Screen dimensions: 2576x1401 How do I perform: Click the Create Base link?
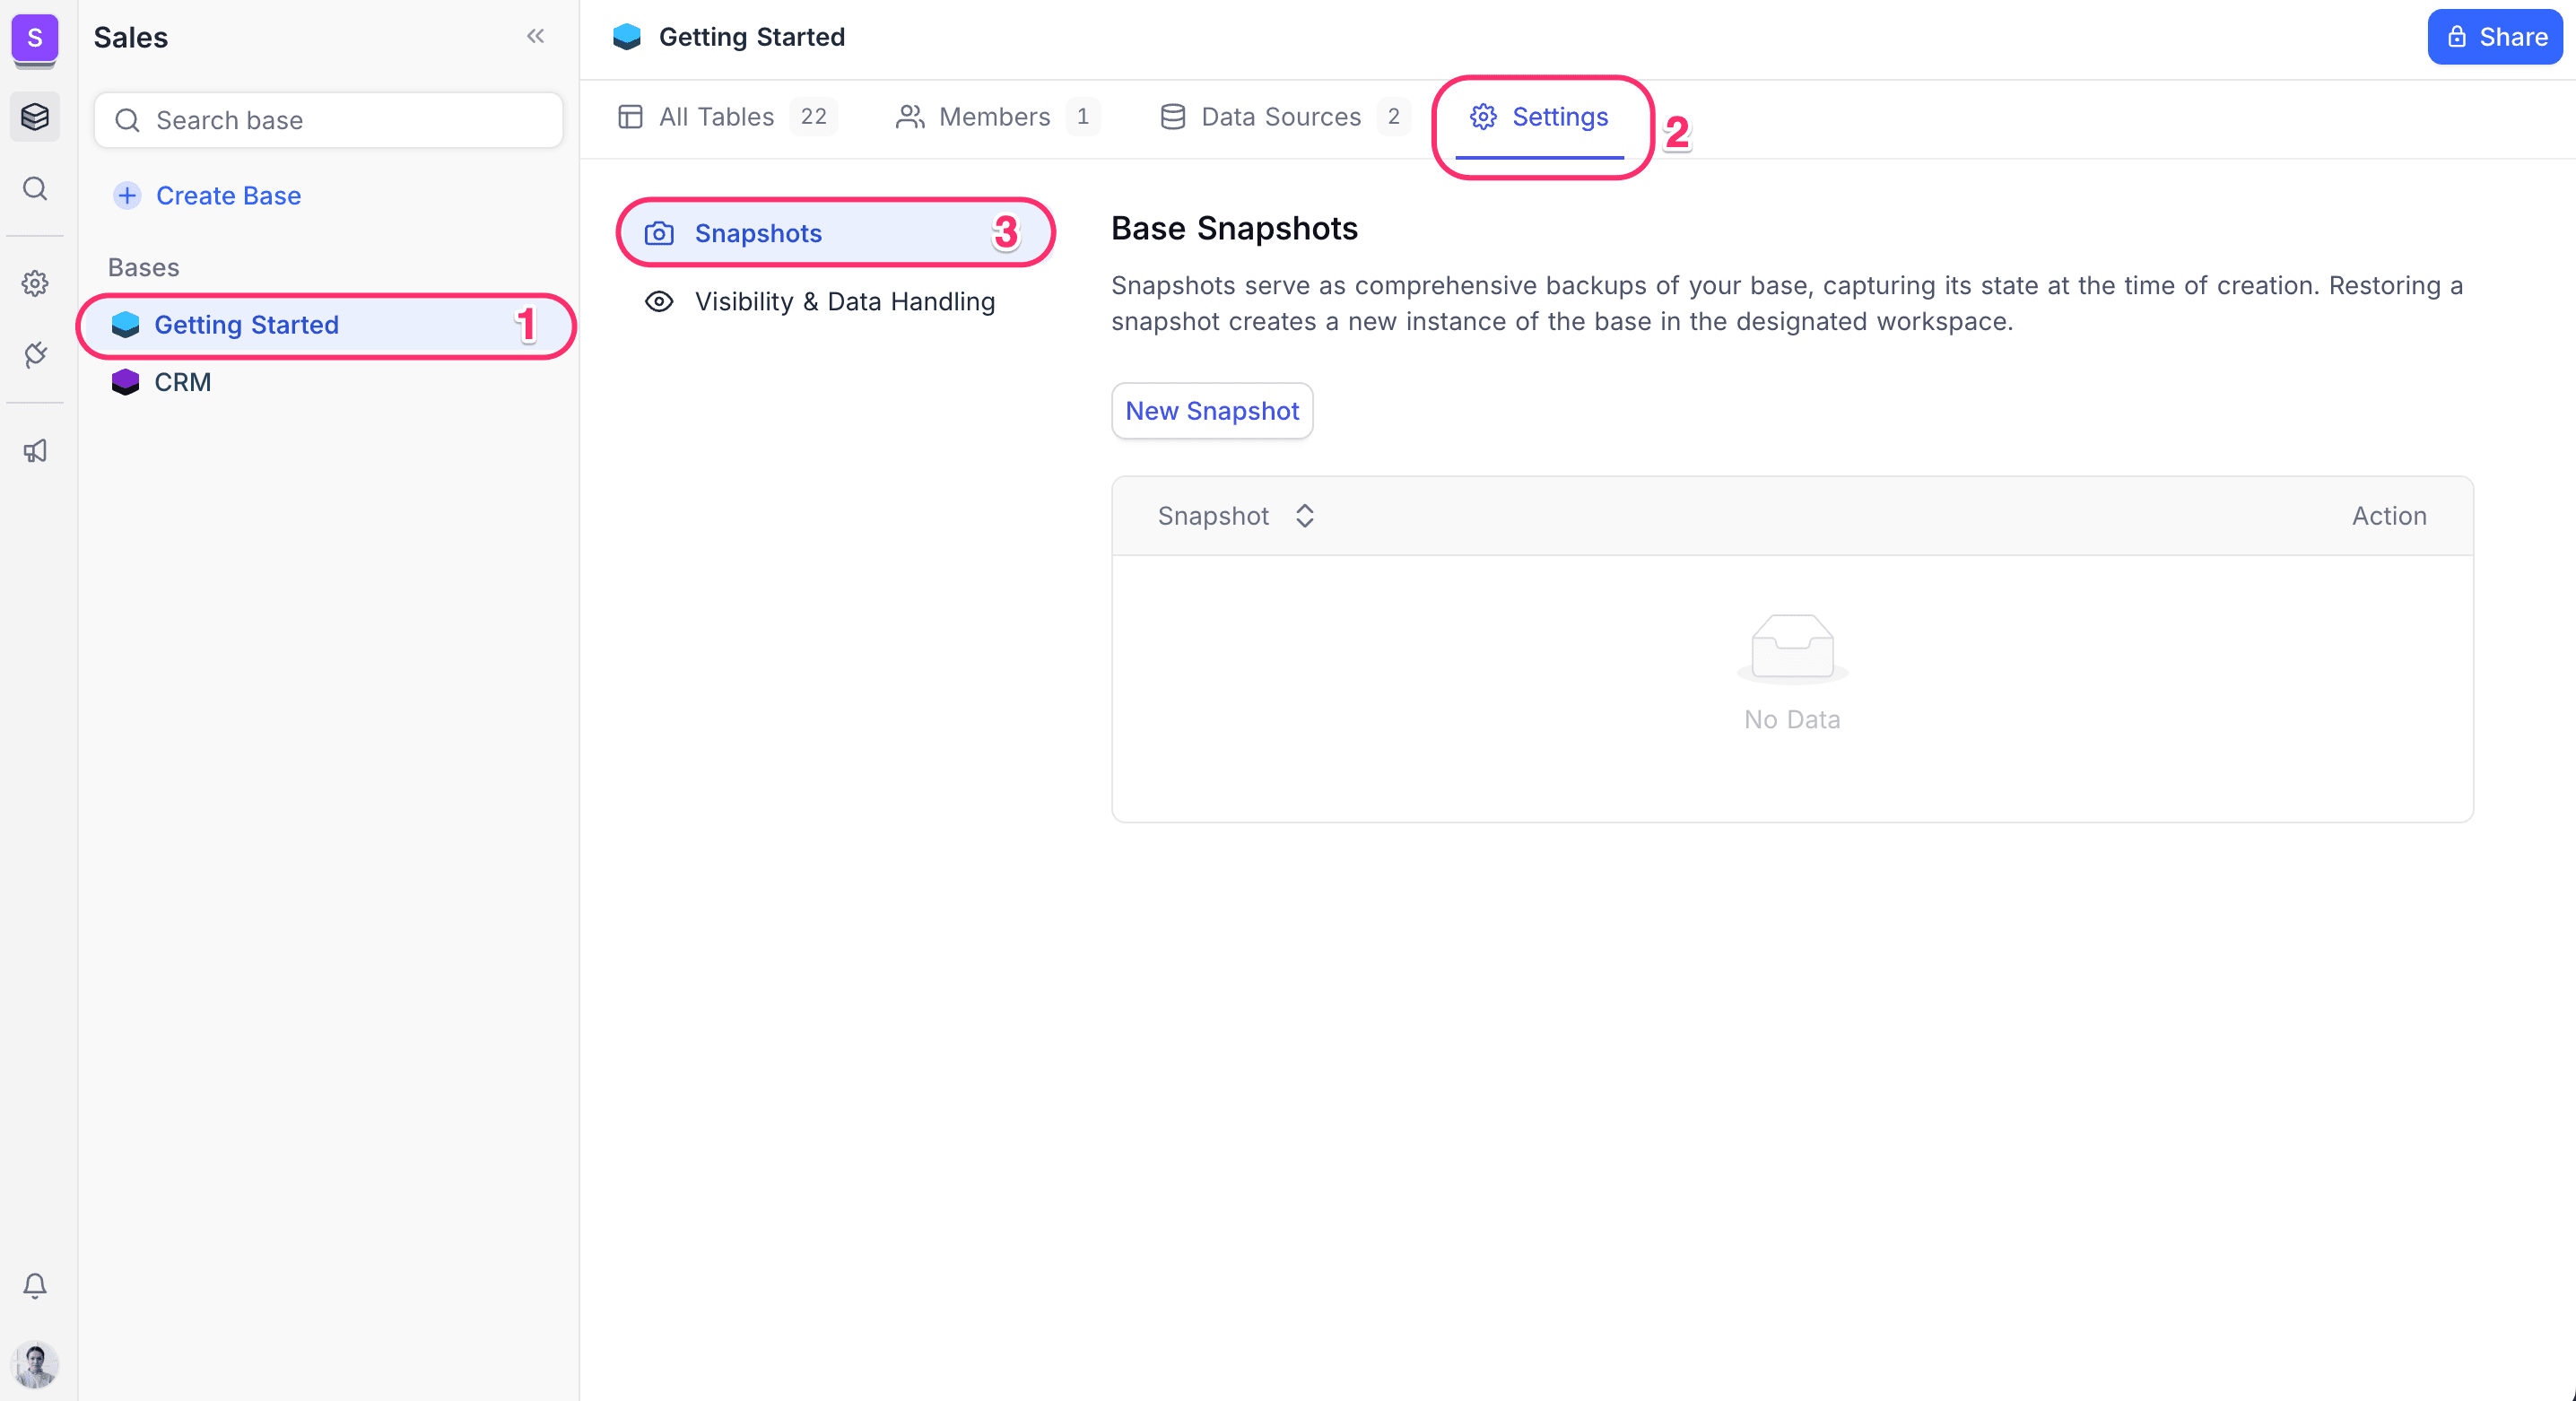click(227, 196)
